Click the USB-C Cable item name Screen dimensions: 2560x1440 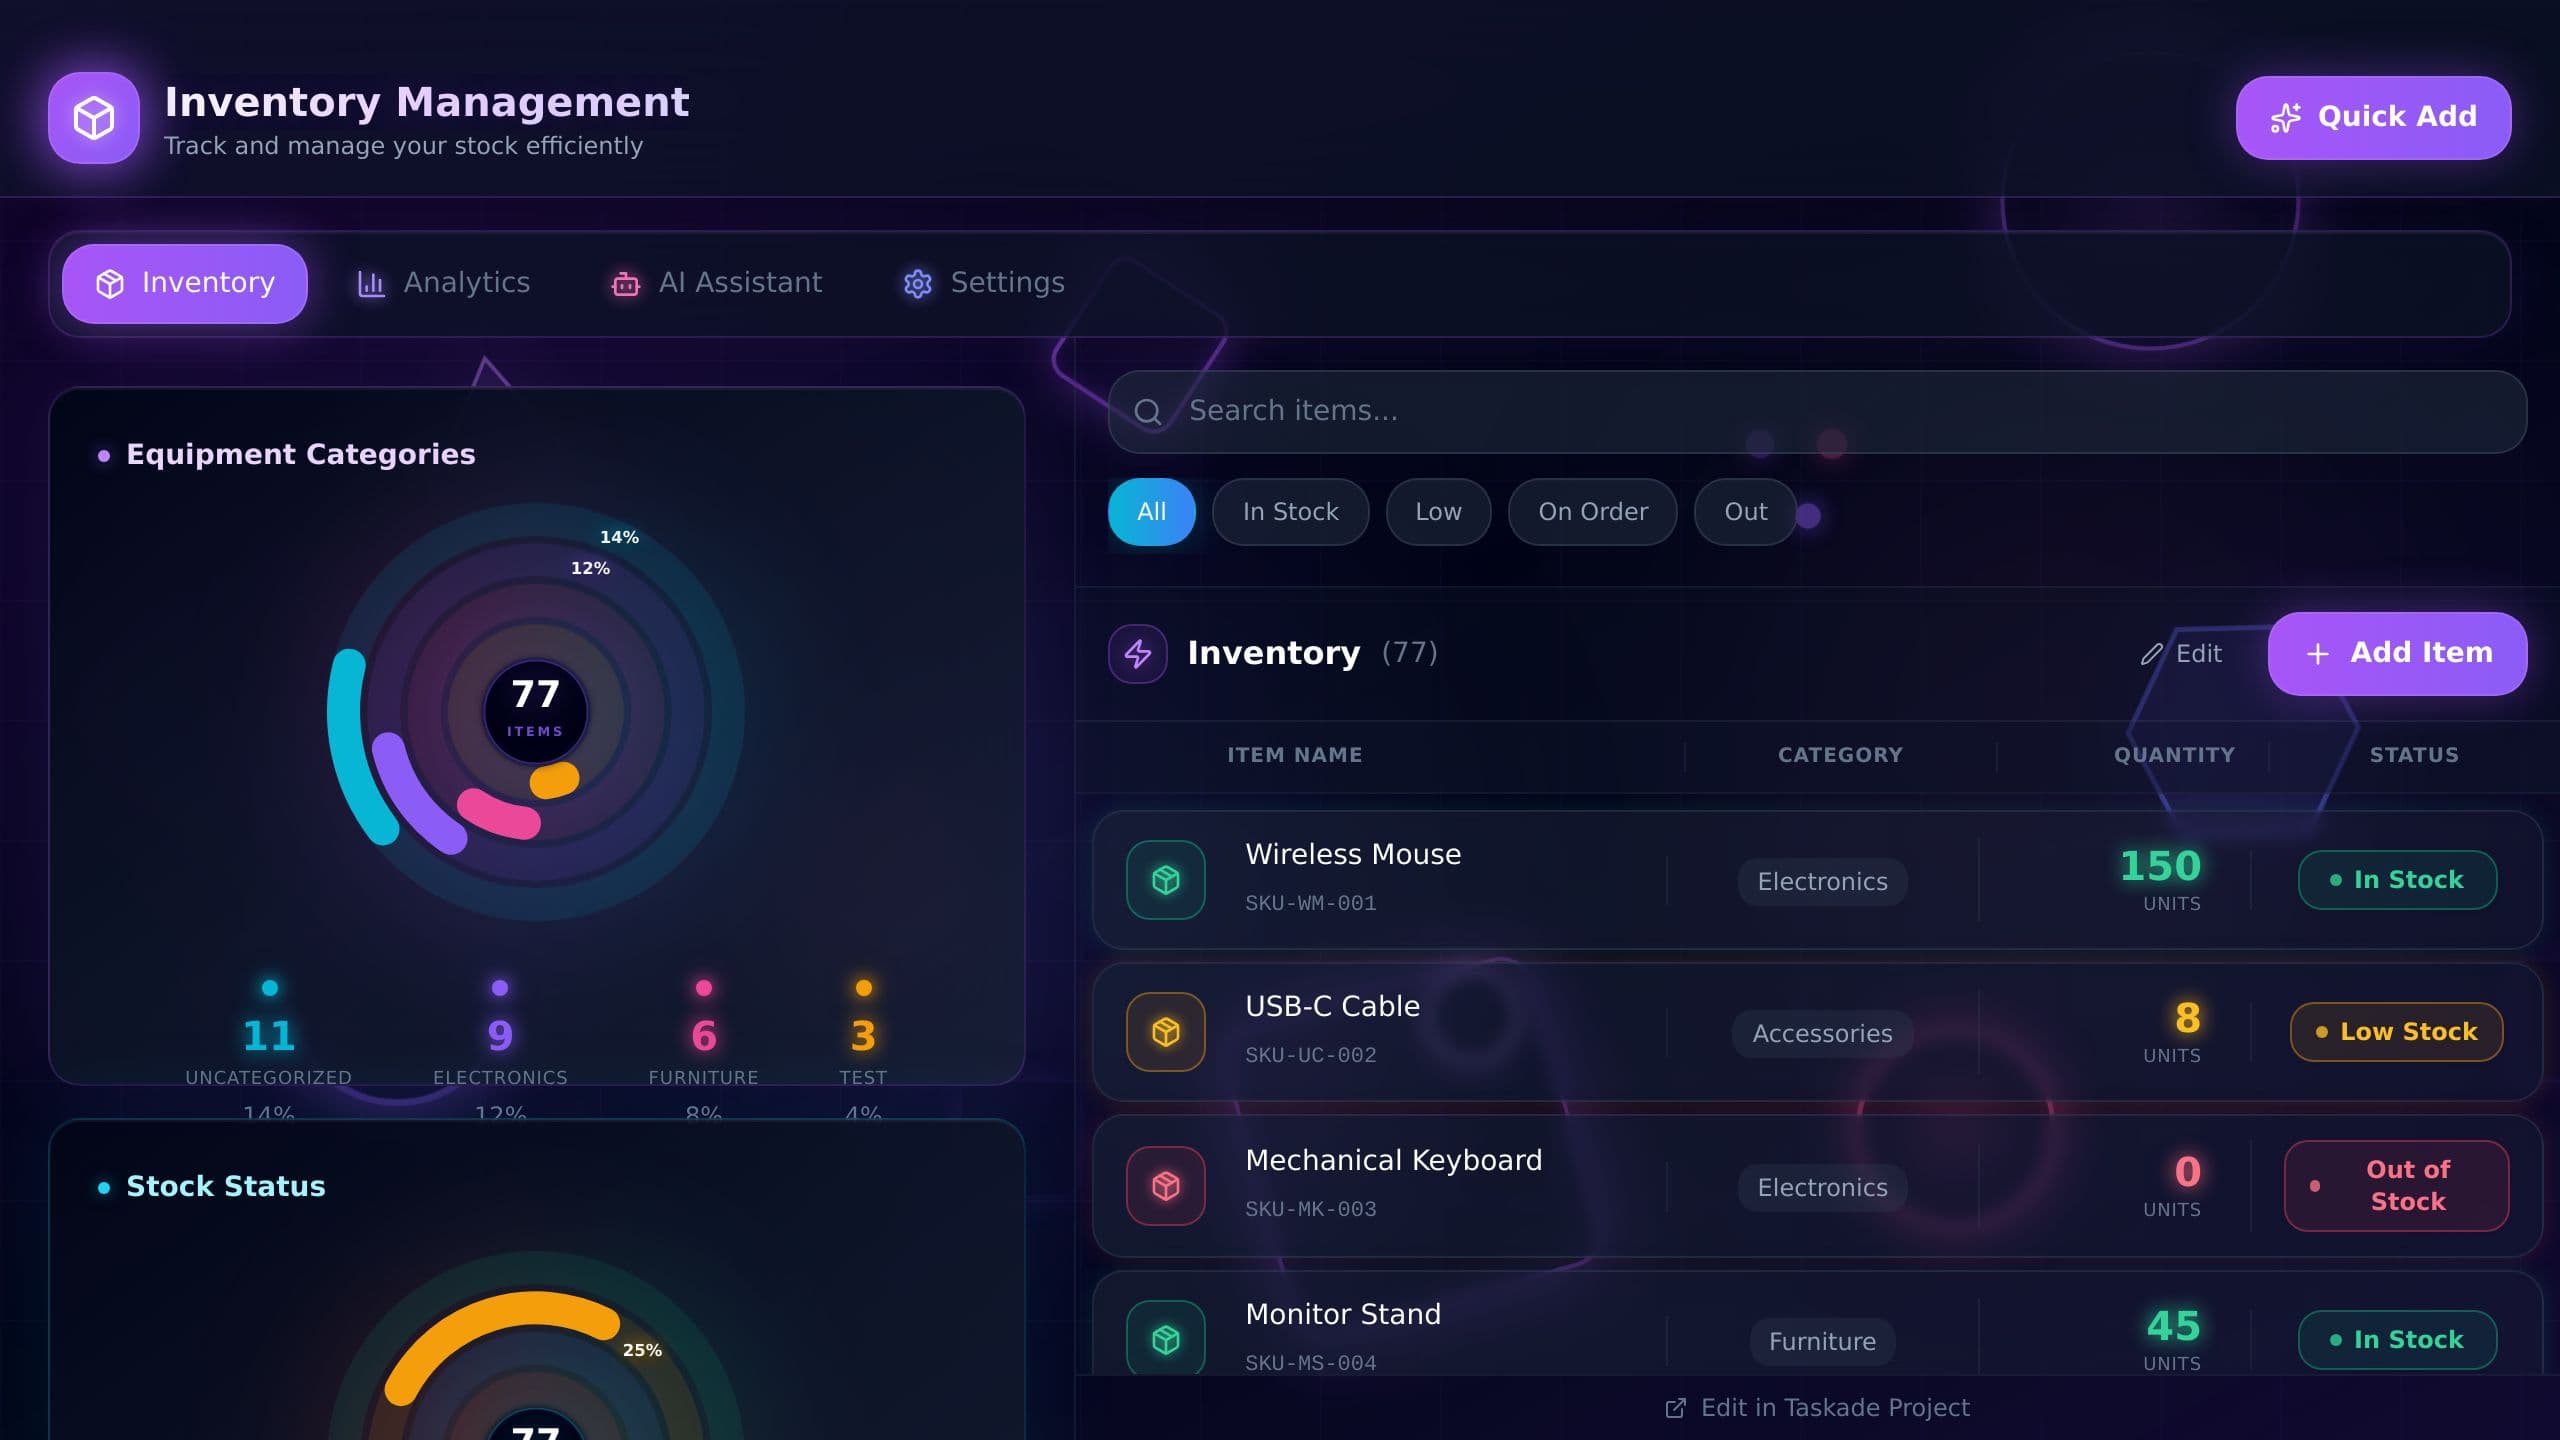click(x=1332, y=1007)
